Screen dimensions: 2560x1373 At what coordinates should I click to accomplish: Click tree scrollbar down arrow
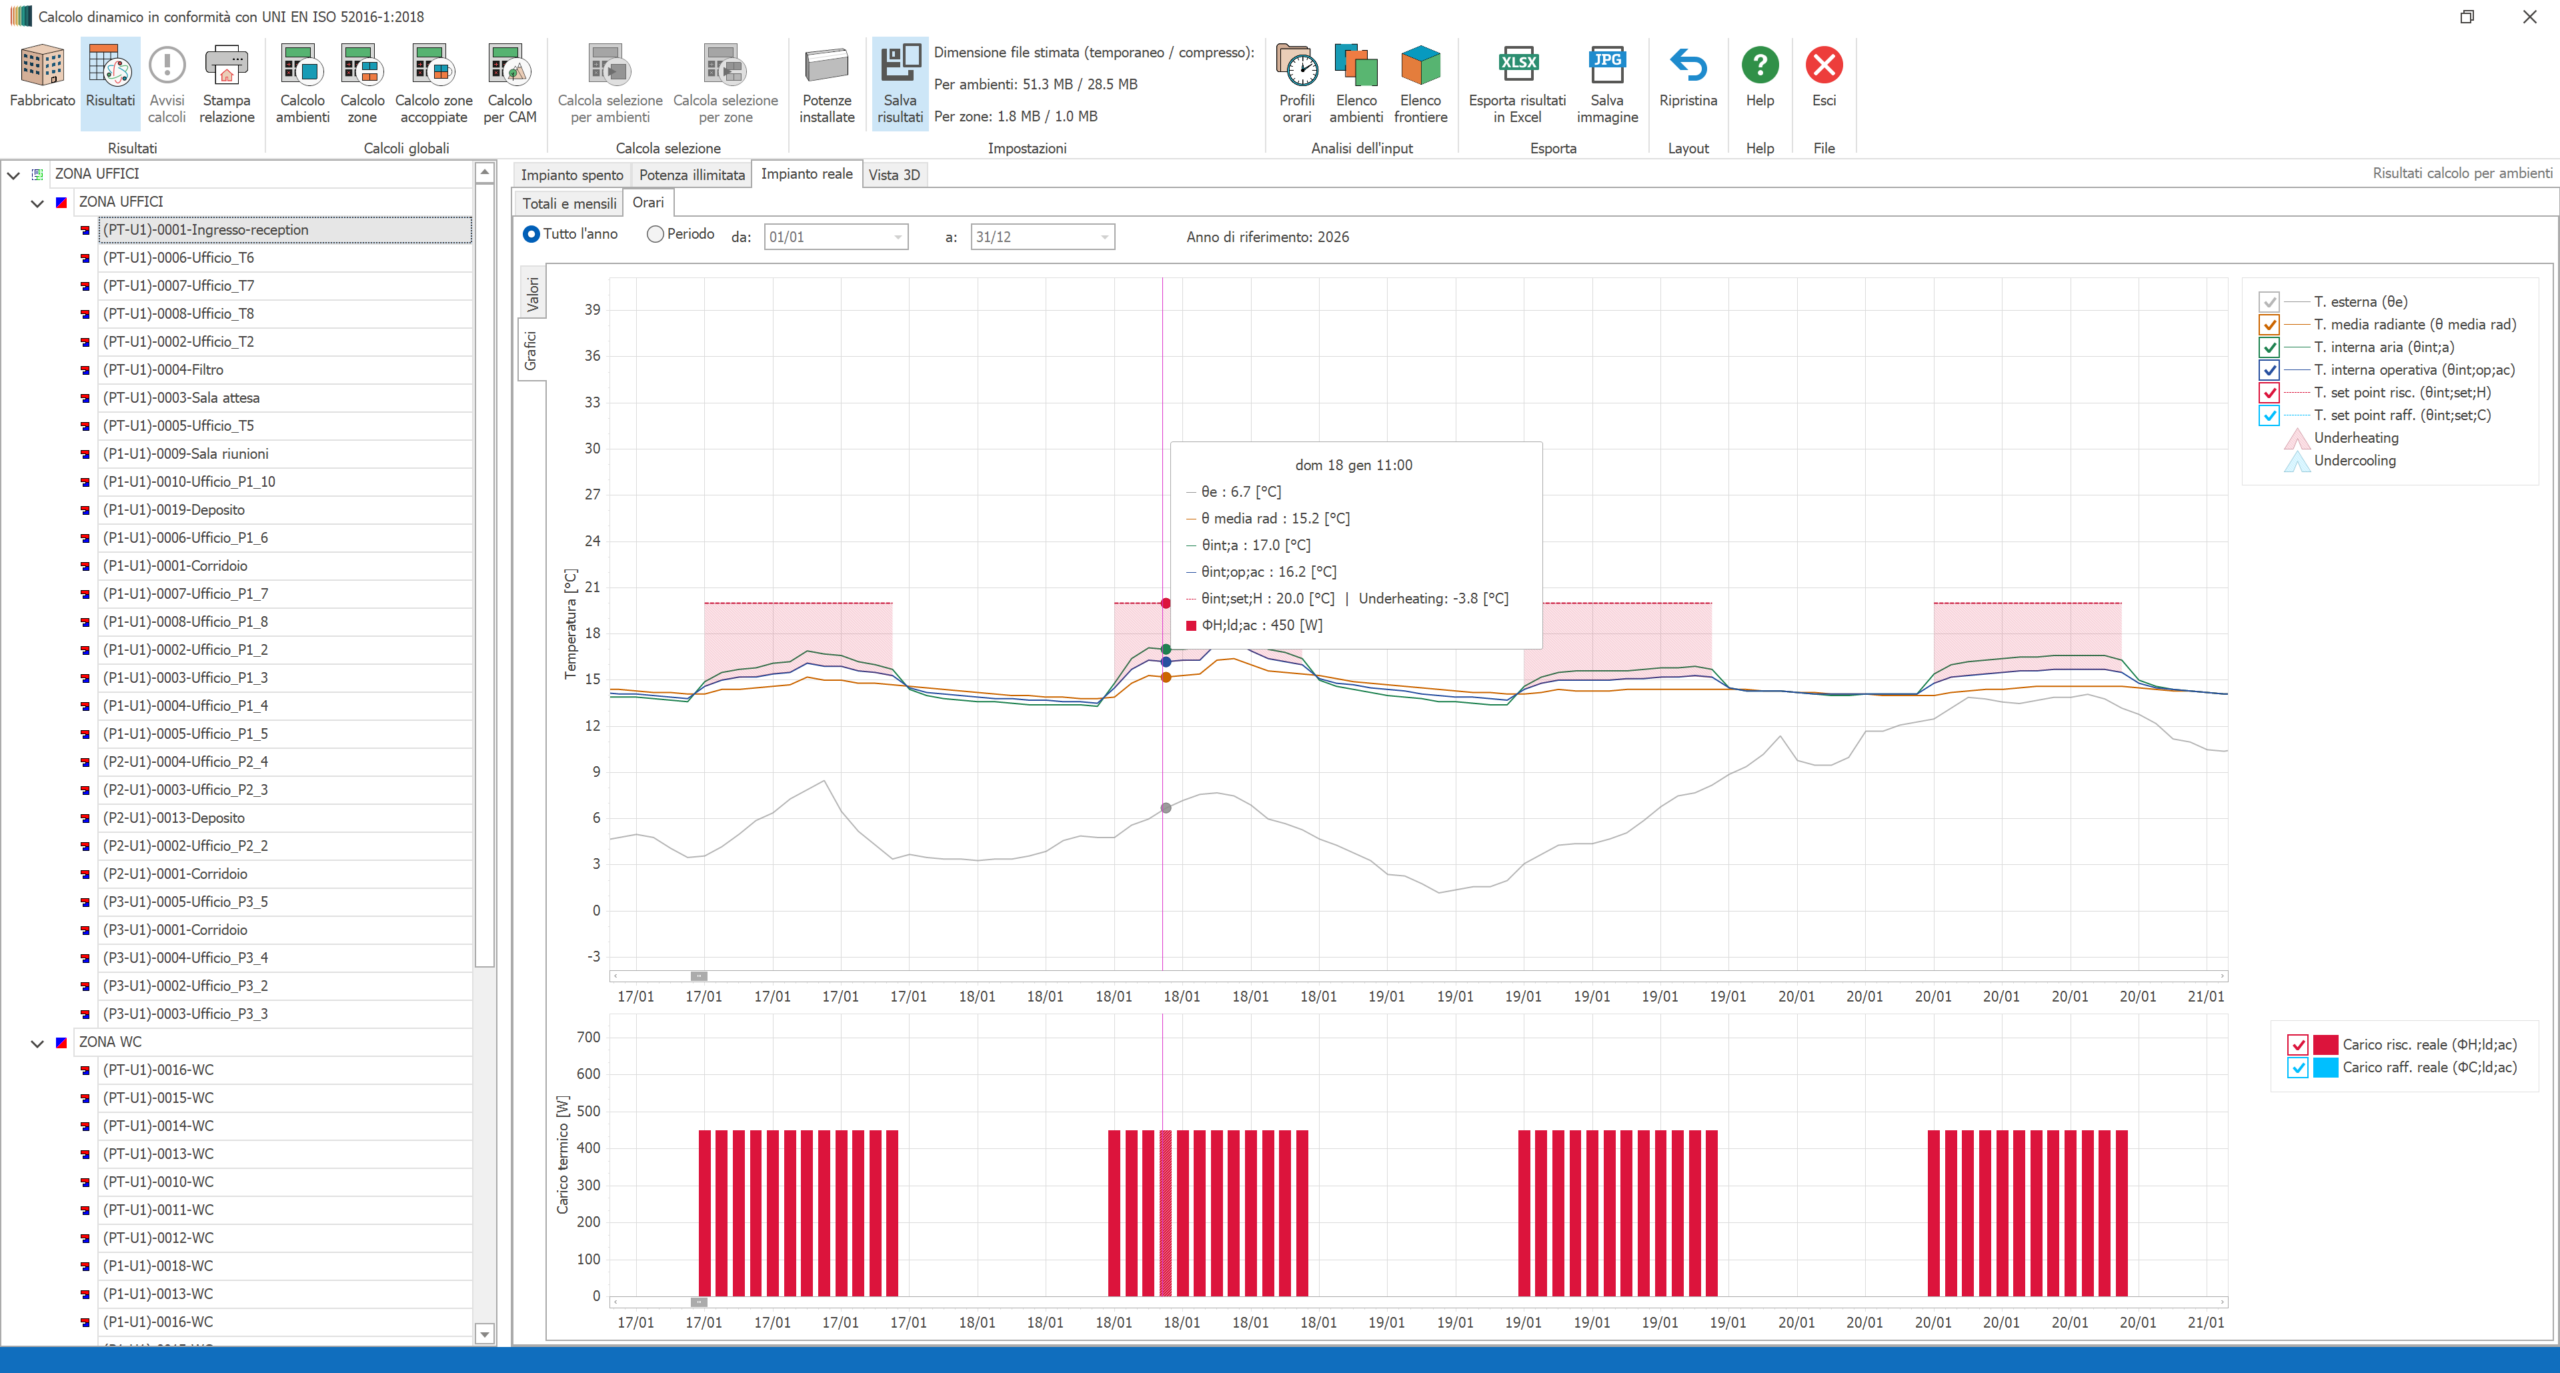click(x=484, y=1333)
